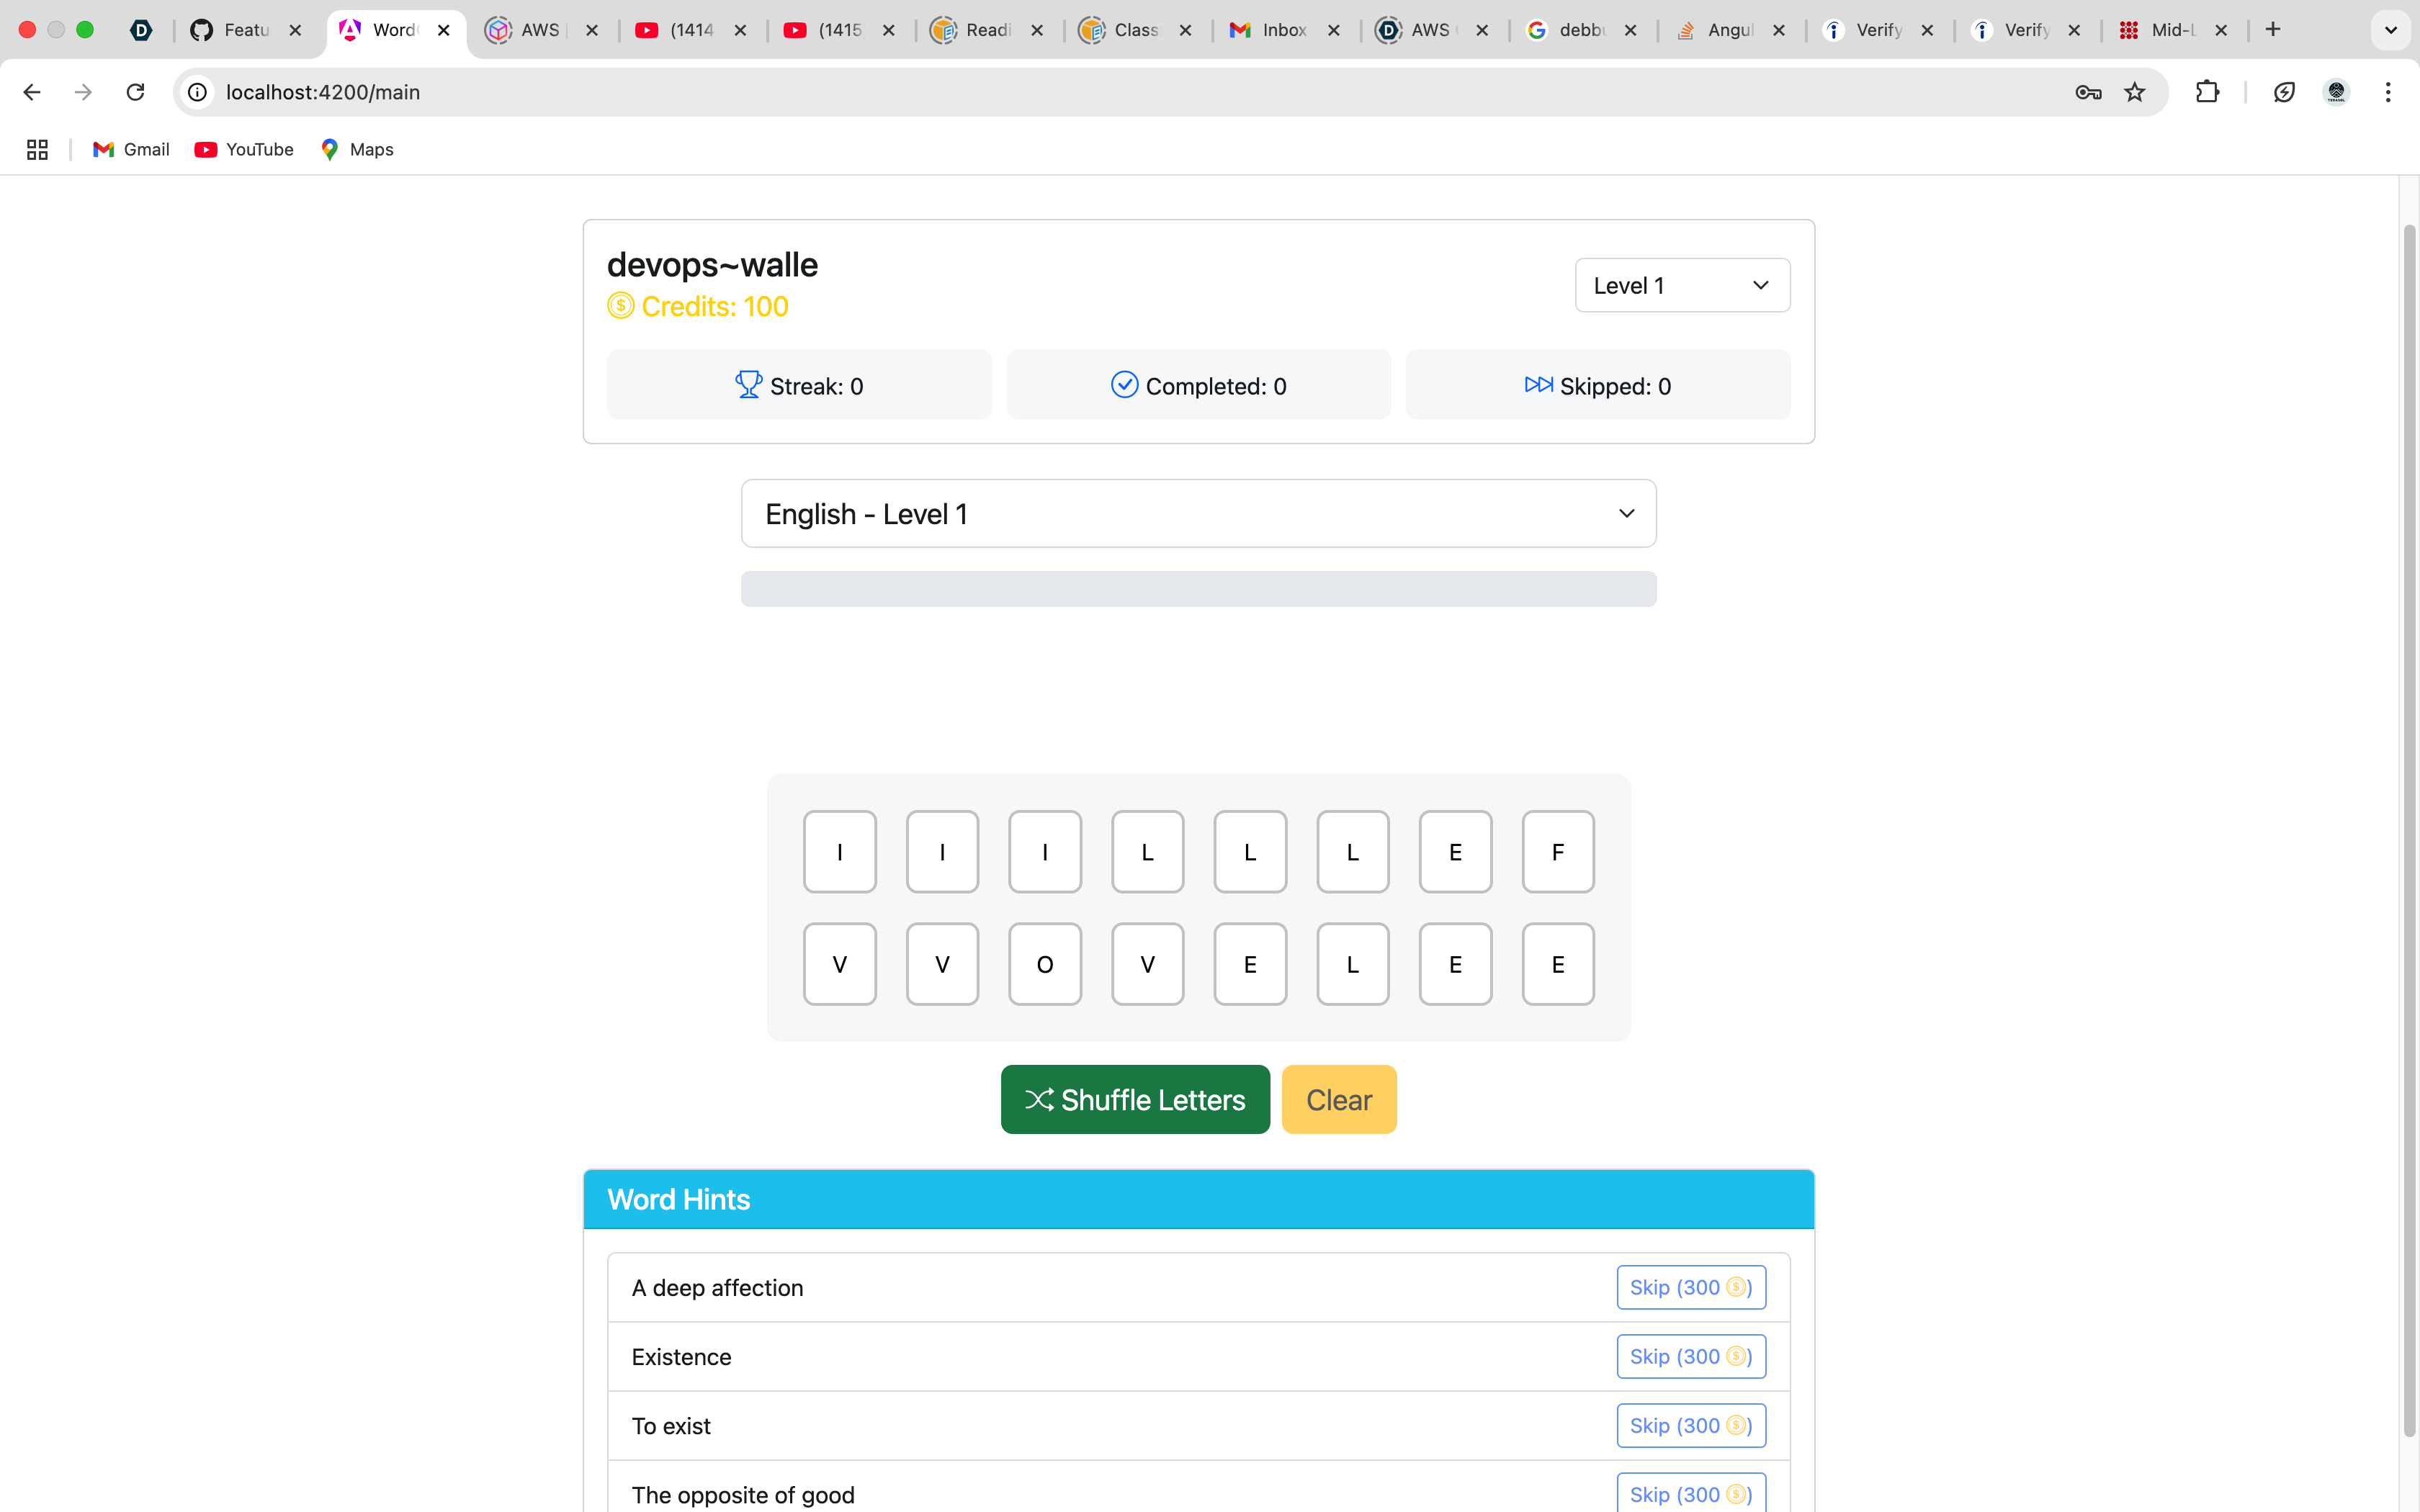Select the letter O tile

tap(1044, 964)
